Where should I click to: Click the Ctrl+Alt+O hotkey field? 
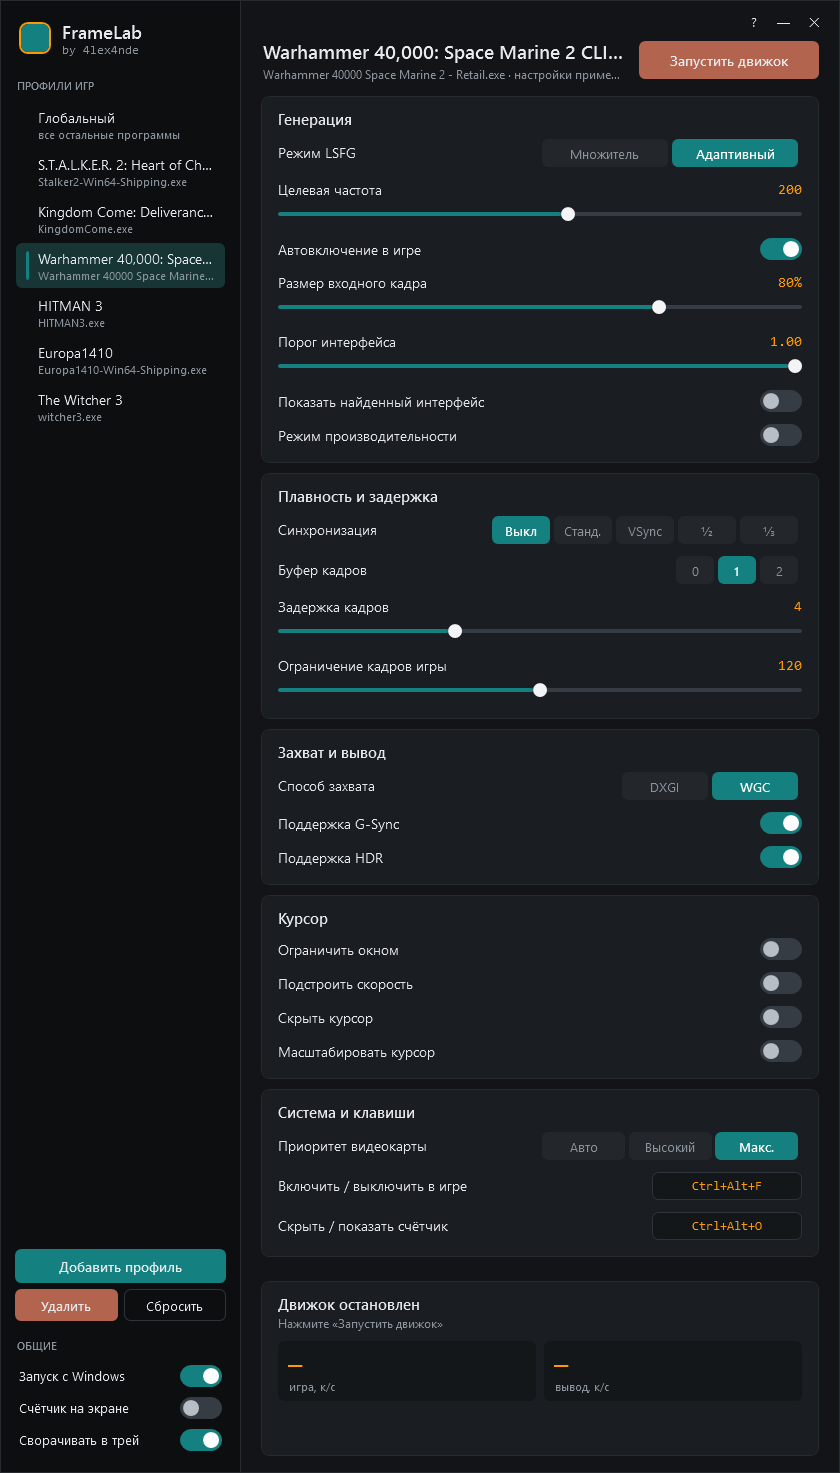[x=727, y=1226]
